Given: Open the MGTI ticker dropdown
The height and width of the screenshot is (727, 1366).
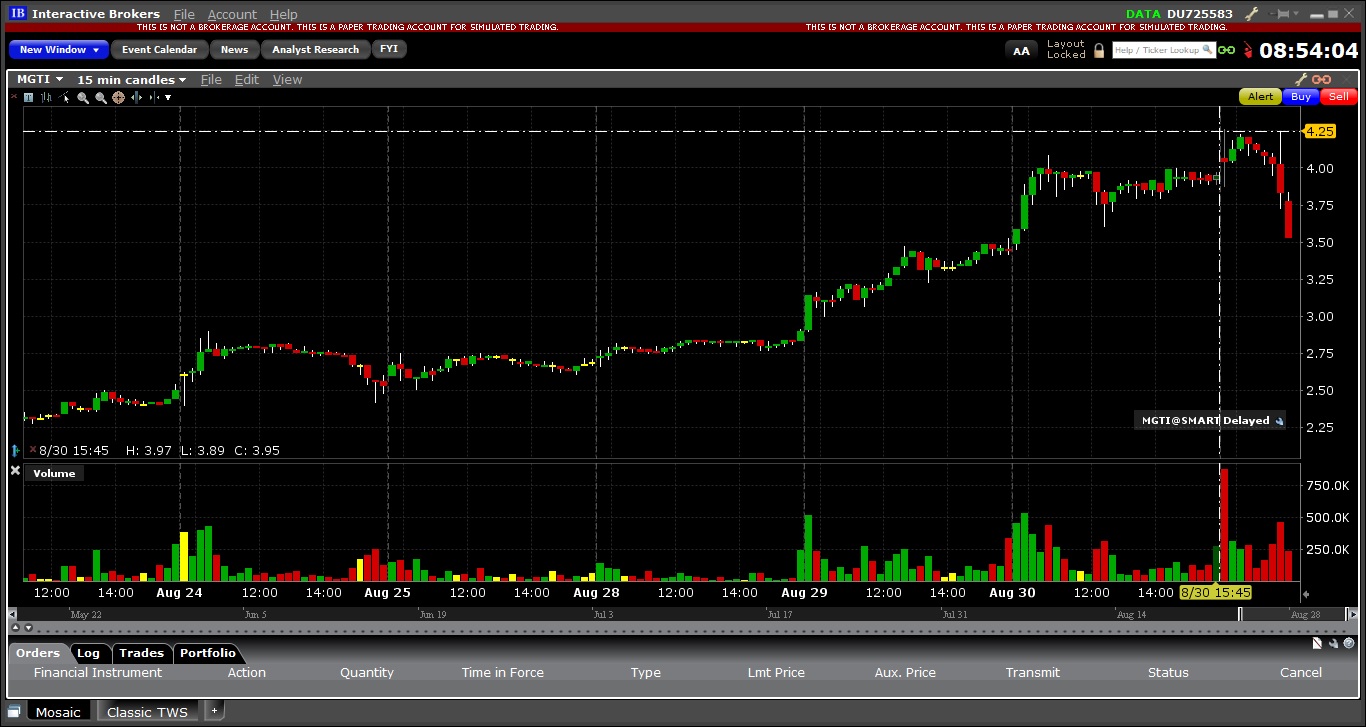Looking at the screenshot, I should click(40, 79).
